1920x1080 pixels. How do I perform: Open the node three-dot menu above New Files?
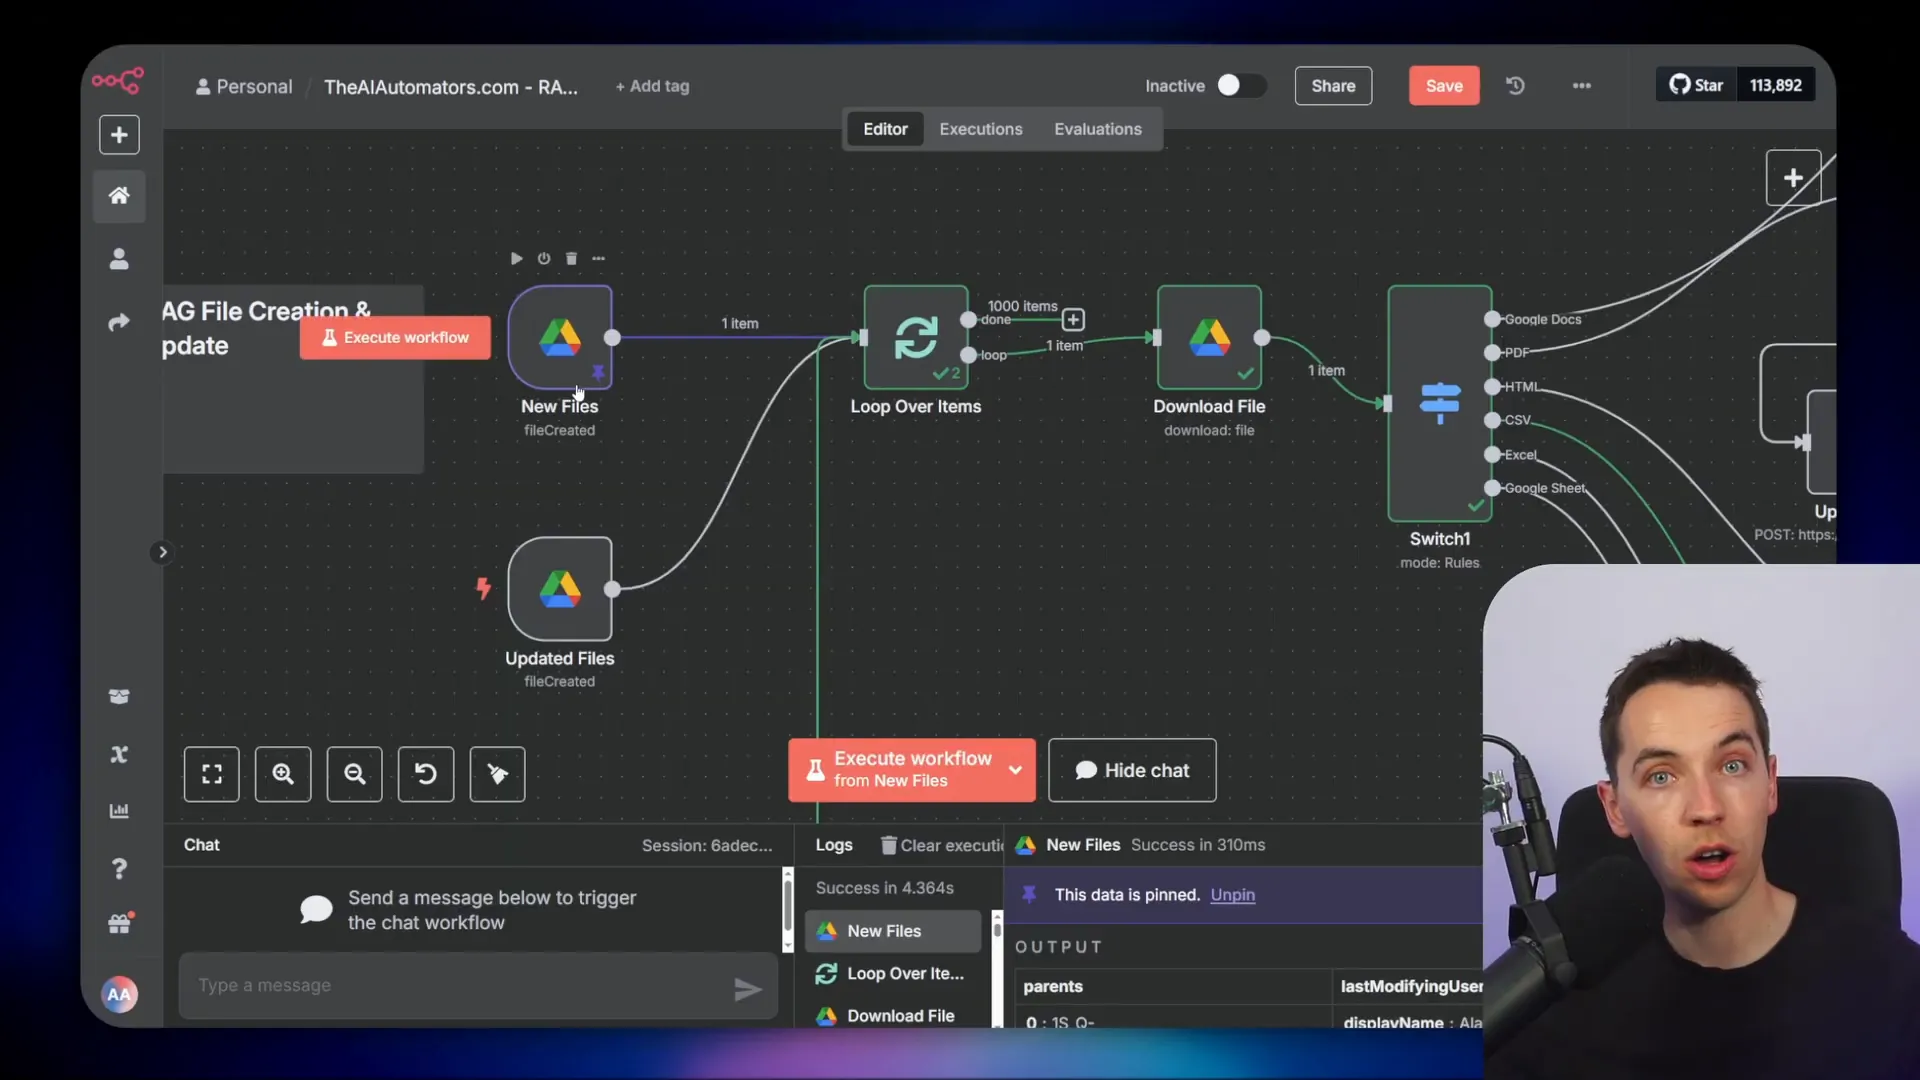point(598,258)
